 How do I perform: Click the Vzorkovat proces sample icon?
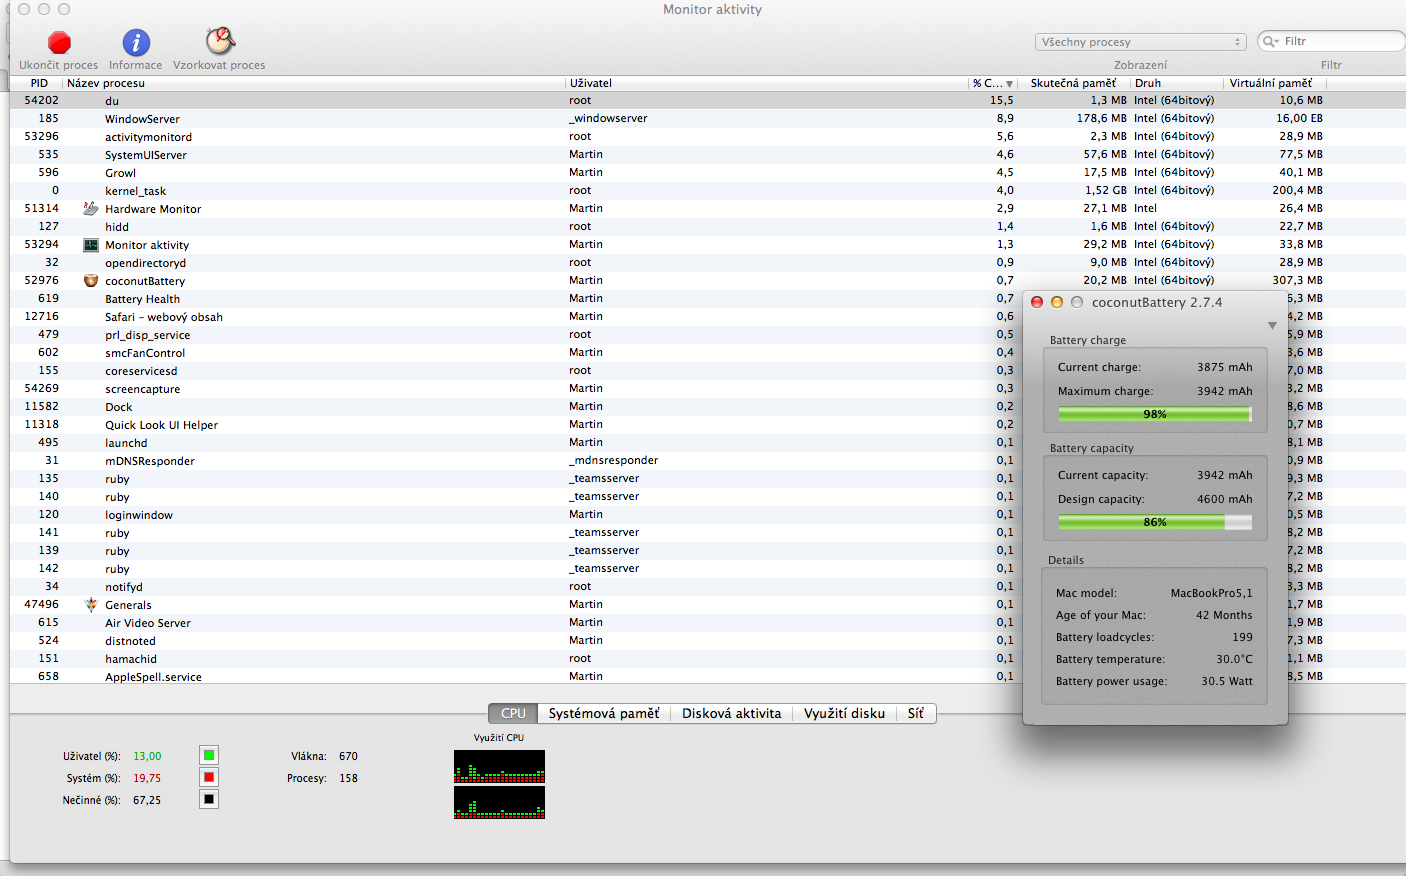tap(220, 41)
